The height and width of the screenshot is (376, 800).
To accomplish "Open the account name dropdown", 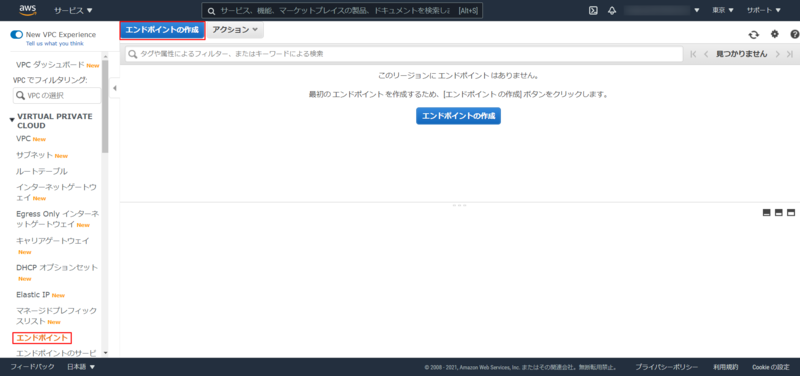I will point(662,10).
